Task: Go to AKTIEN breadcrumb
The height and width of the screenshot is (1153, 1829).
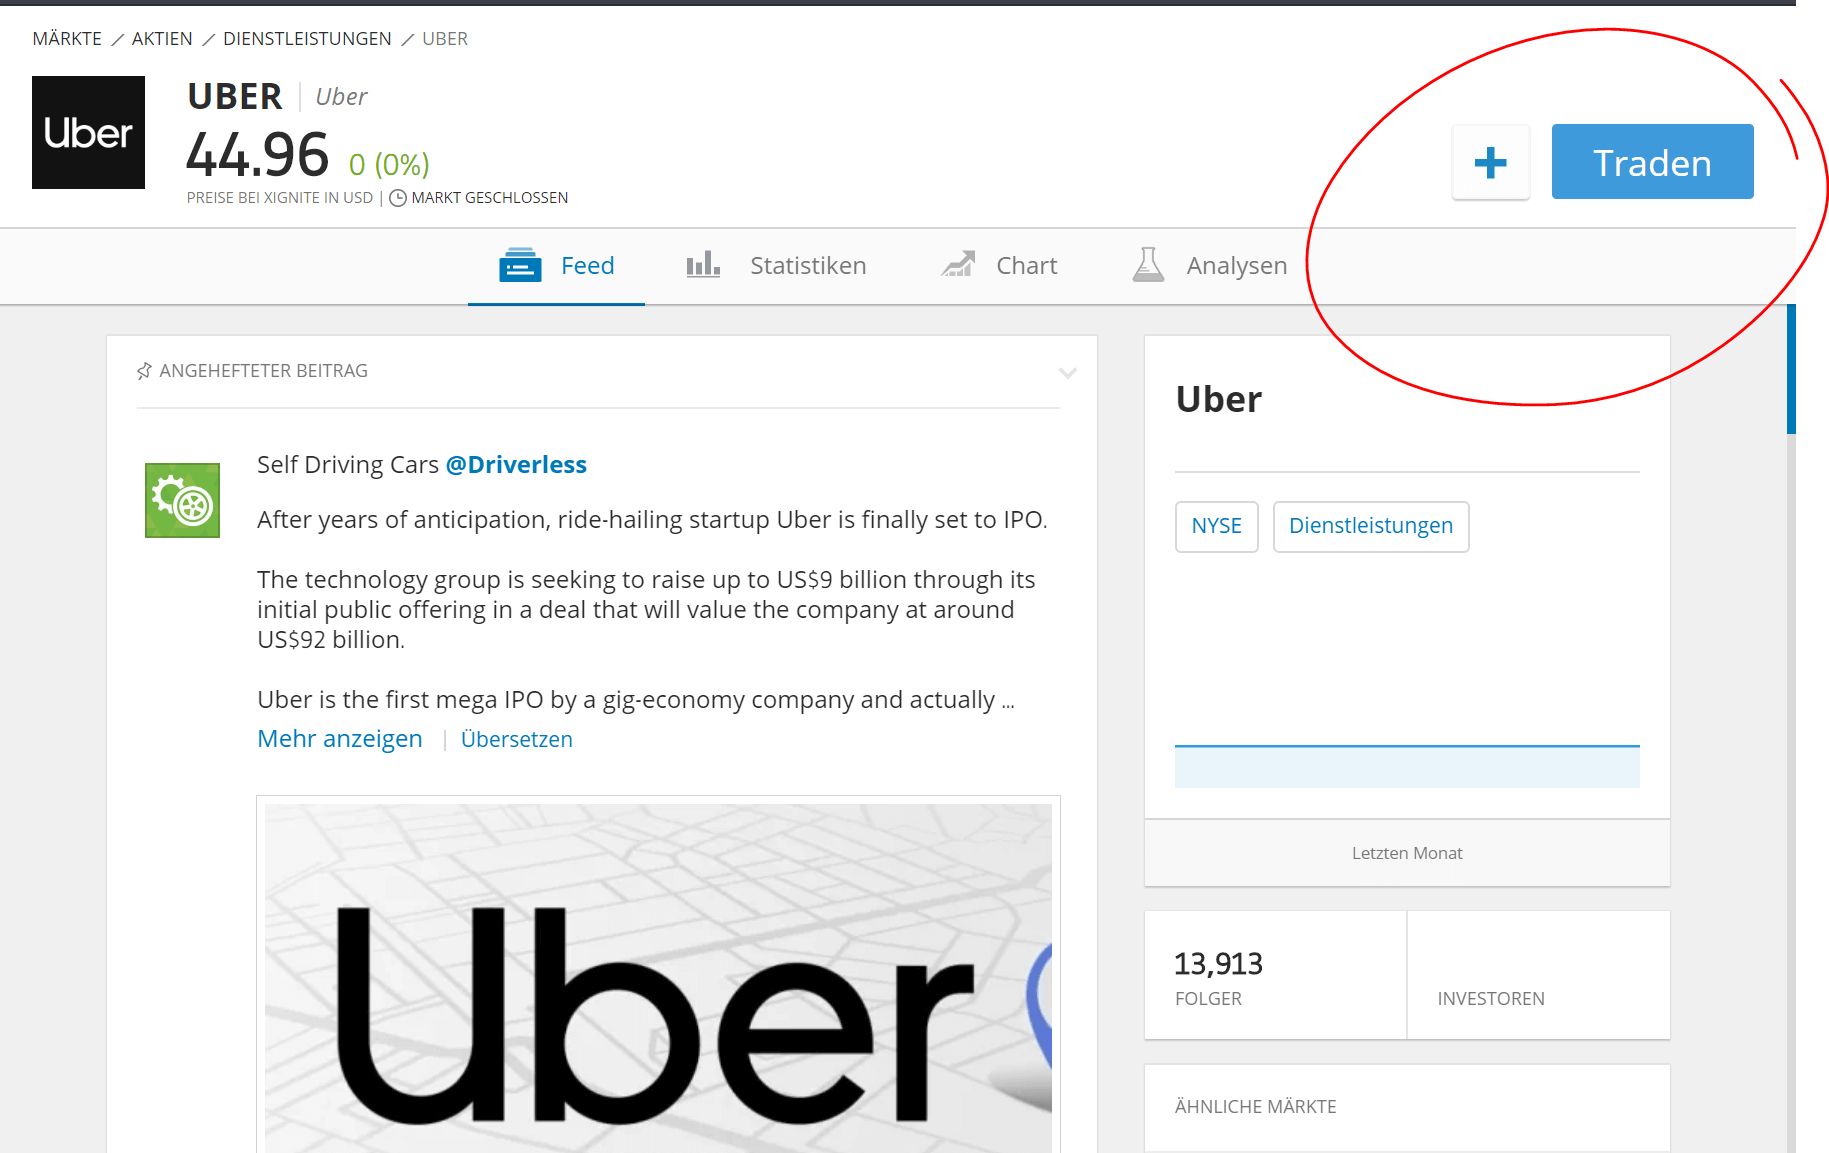Action: pyautogui.click(x=162, y=39)
